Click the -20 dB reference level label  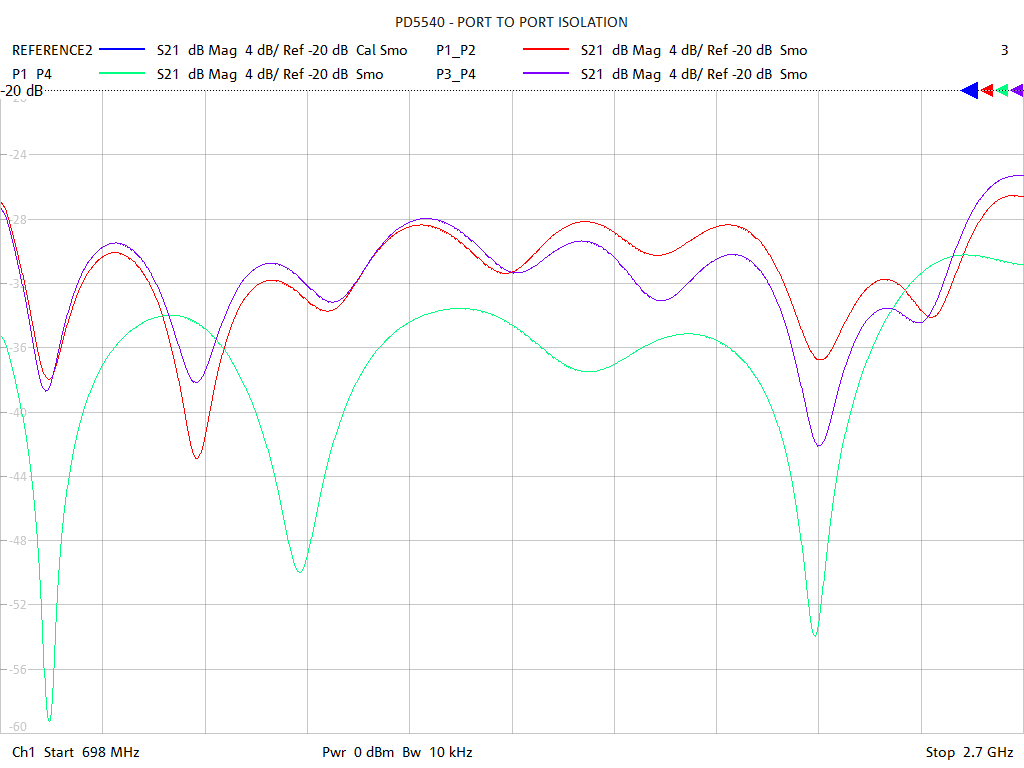coord(22,91)
